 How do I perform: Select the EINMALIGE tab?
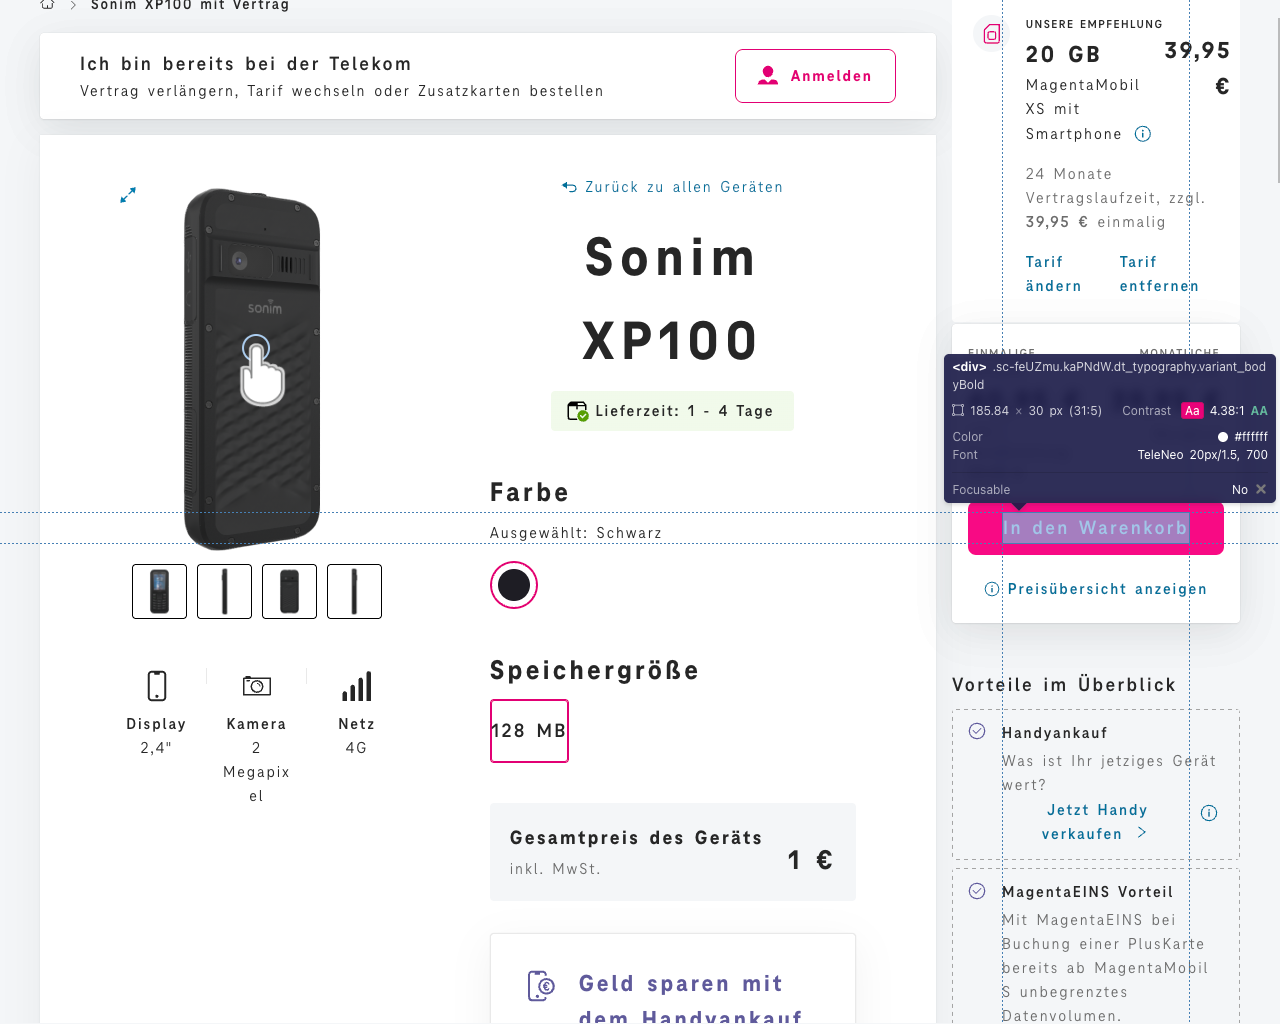coord(1003,353)
